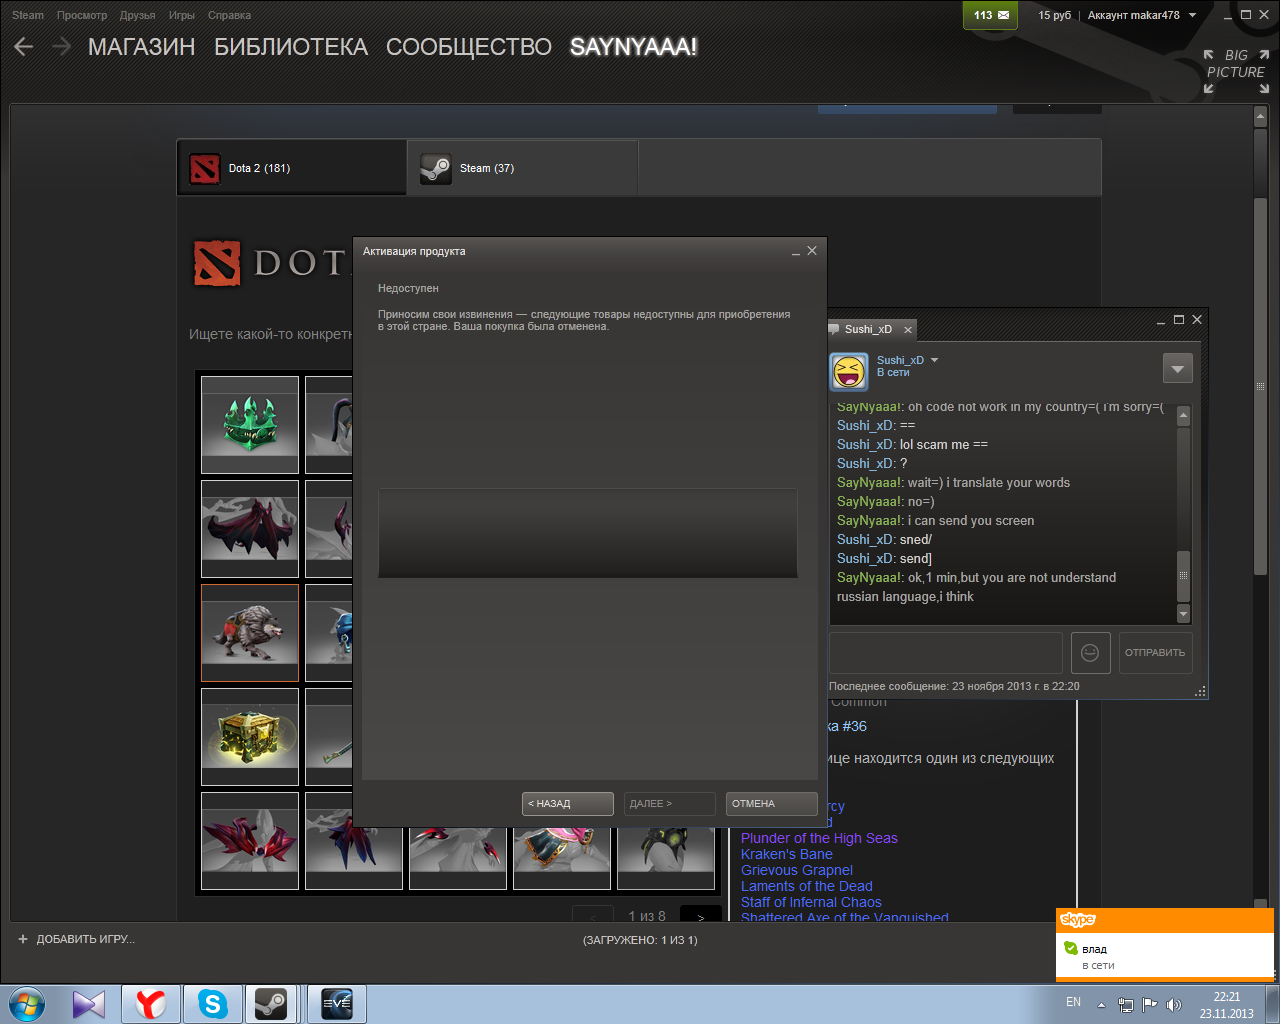Screen dimensions: 1280x1024
Task: Select the grey wolf inventory item
Action: tap(250, 633)
